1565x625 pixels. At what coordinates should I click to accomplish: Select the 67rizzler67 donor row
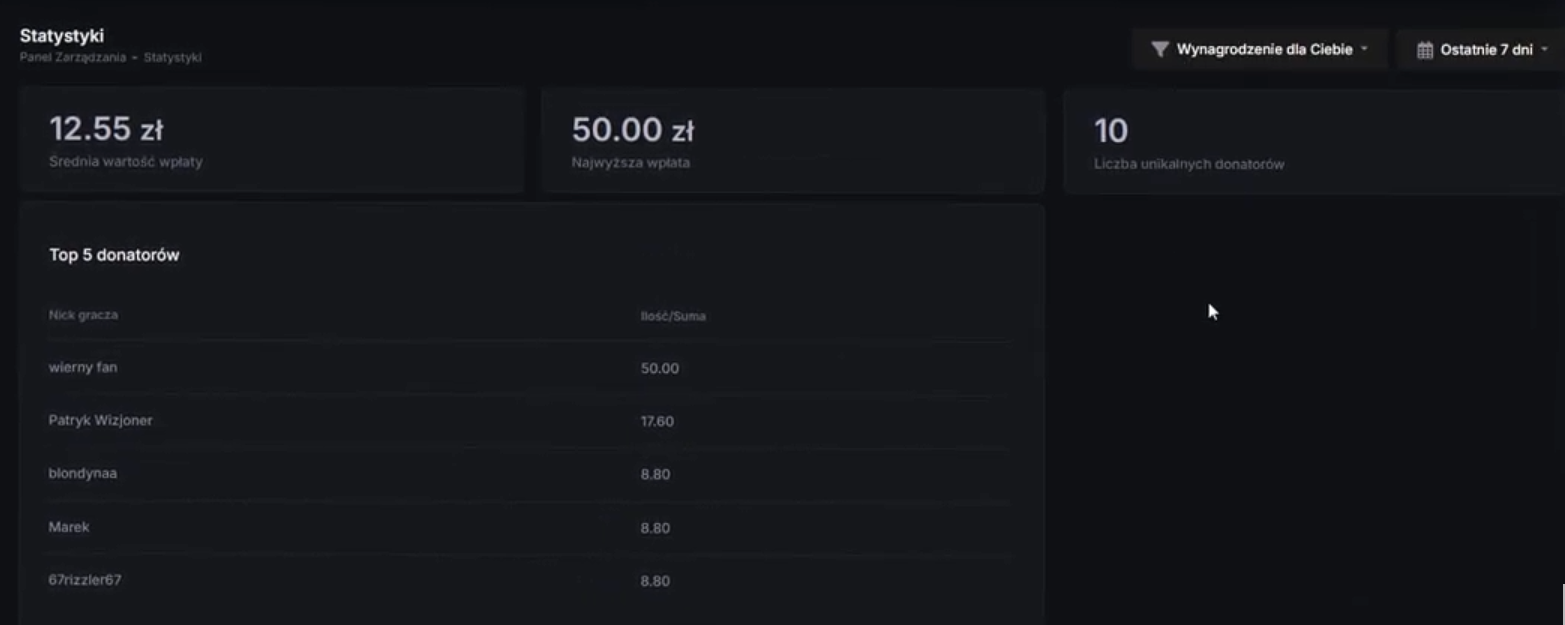click(530, 580)
